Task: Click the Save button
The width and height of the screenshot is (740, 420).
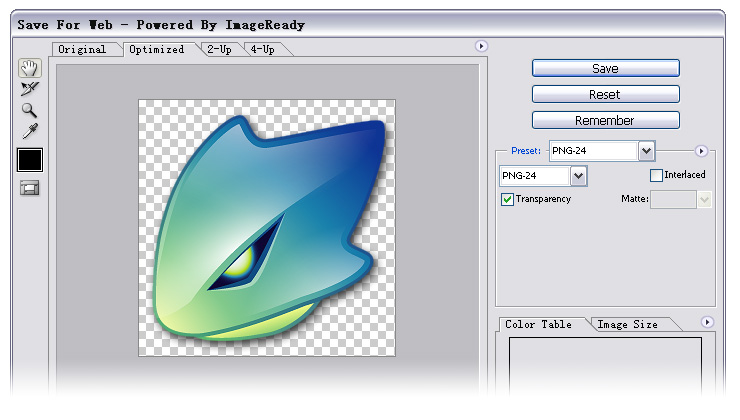Action: [x=605, y=68]
